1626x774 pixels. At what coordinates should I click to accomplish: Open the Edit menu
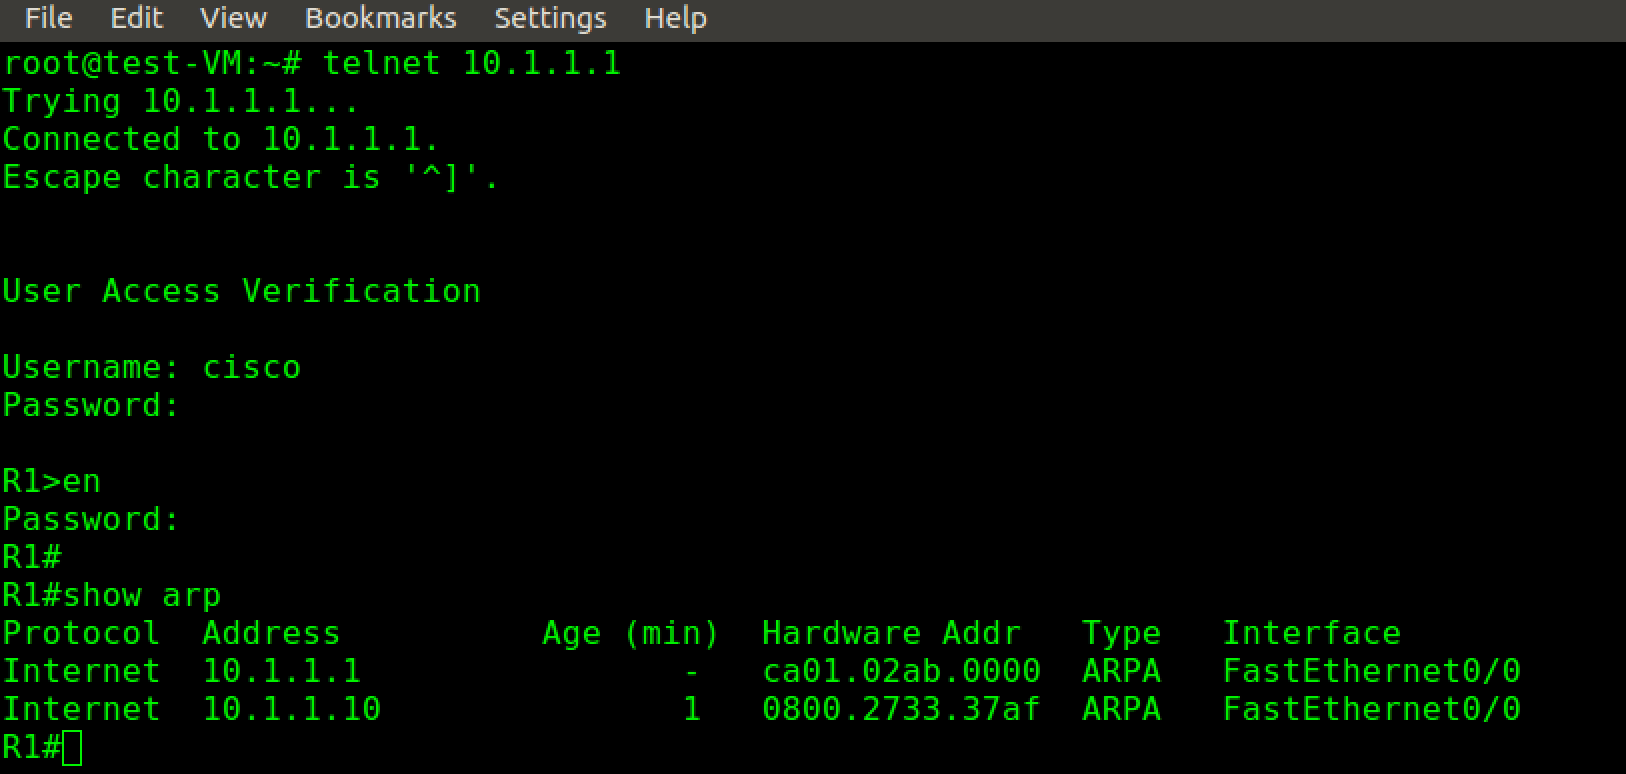coord(136,18)
